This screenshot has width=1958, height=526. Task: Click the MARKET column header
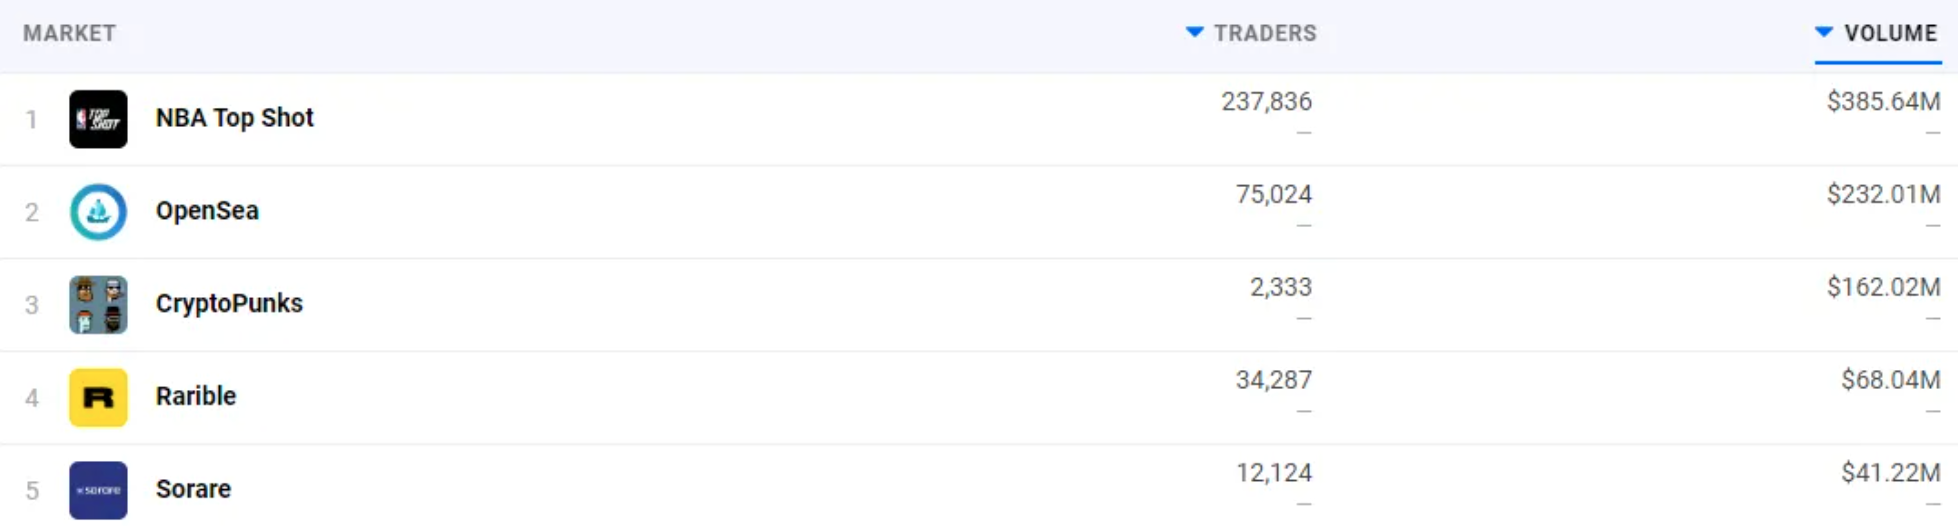[x=70, y=33]
